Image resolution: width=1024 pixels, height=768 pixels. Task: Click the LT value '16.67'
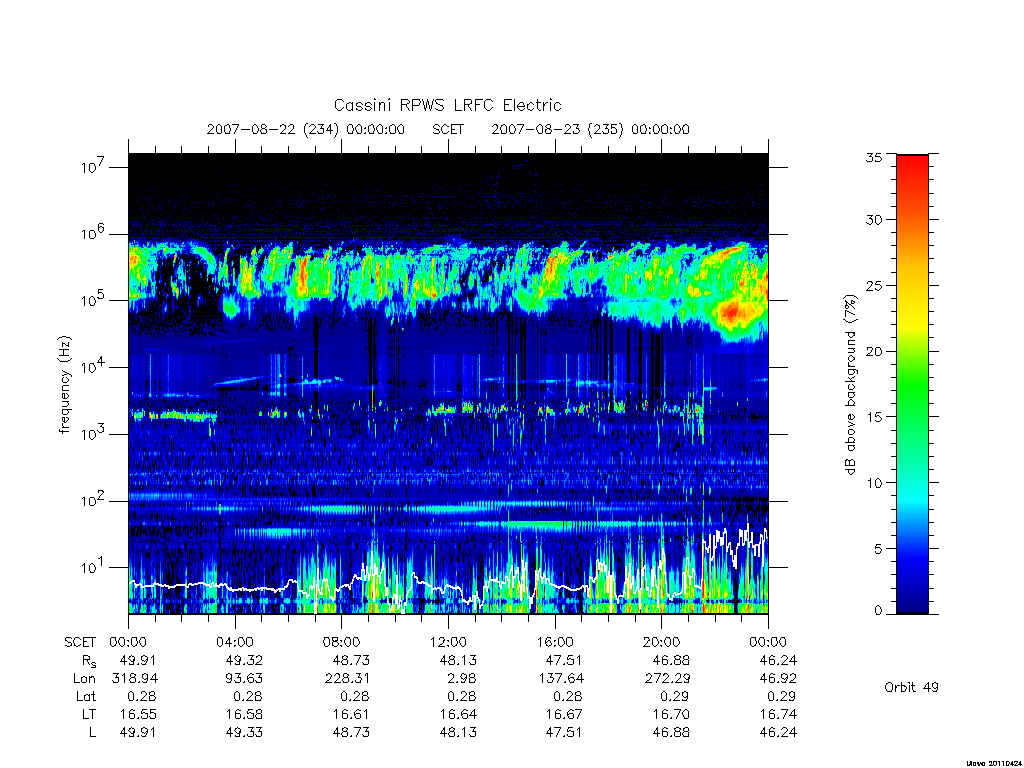[564, 714]
